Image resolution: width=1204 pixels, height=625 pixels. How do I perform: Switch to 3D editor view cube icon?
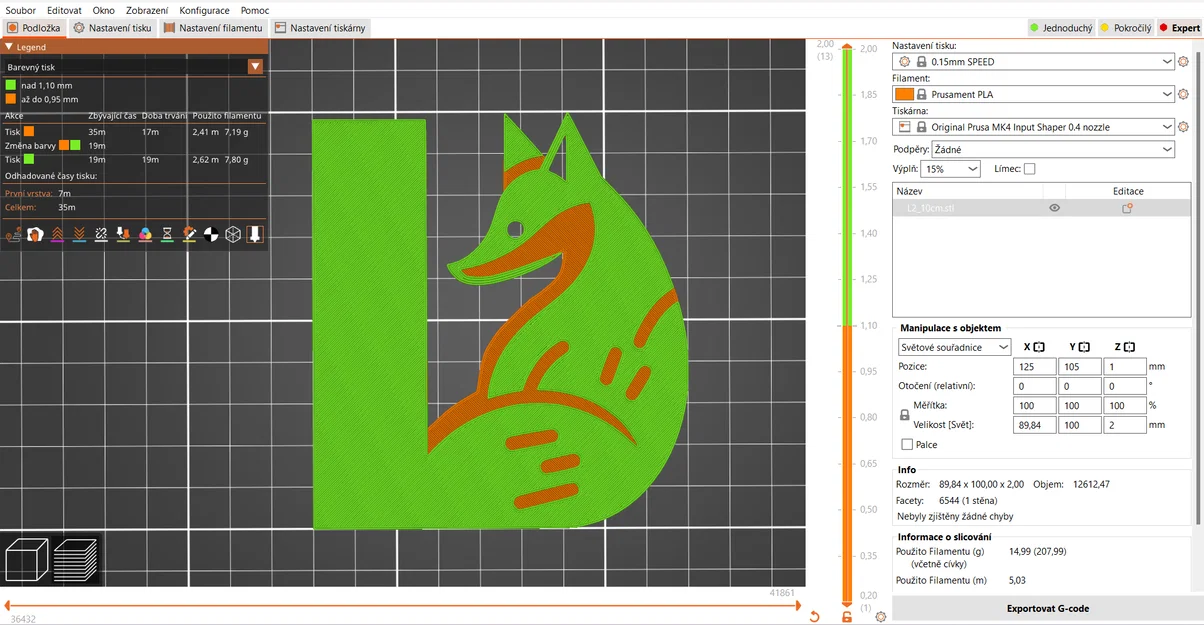tap(26, 560)
